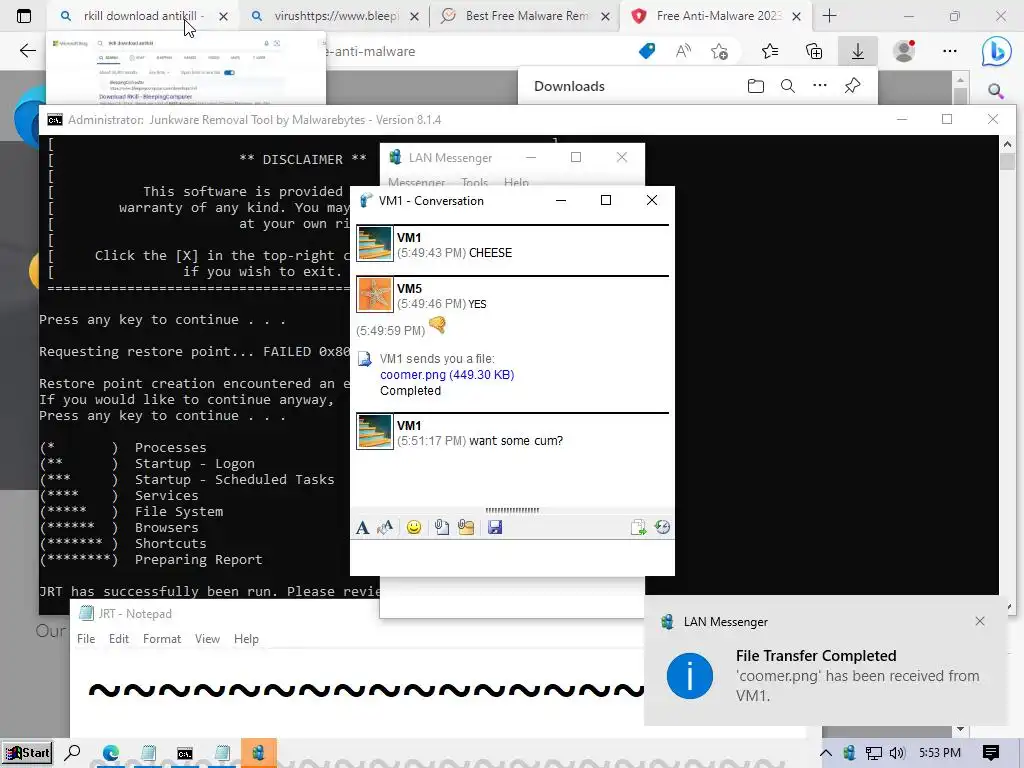Switch to Edge from the taskbar
The width and height of the screenshot is (1024, 768).
[x=110, y=753]
